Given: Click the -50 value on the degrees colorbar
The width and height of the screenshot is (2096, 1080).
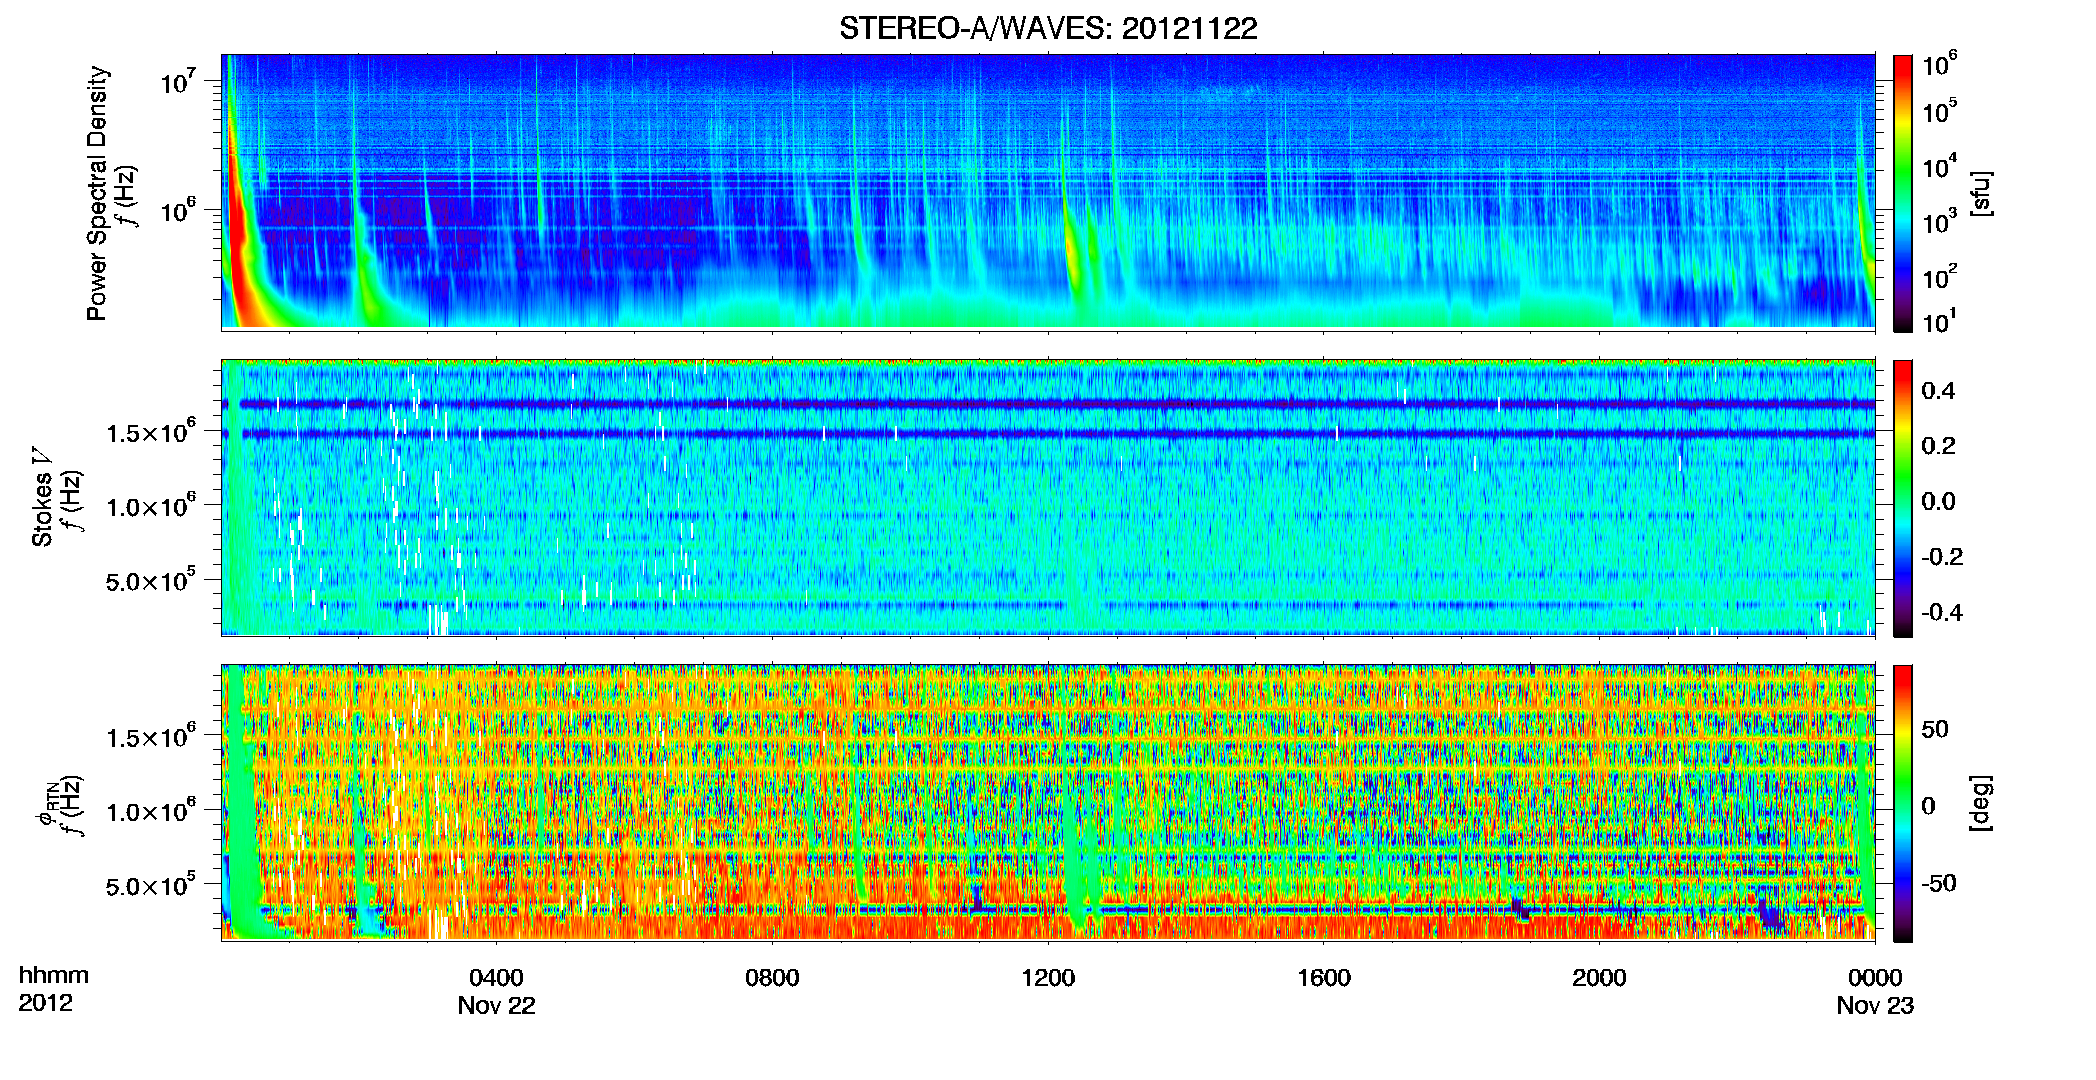Looking at the screenshot, I should coord(1938,883).
